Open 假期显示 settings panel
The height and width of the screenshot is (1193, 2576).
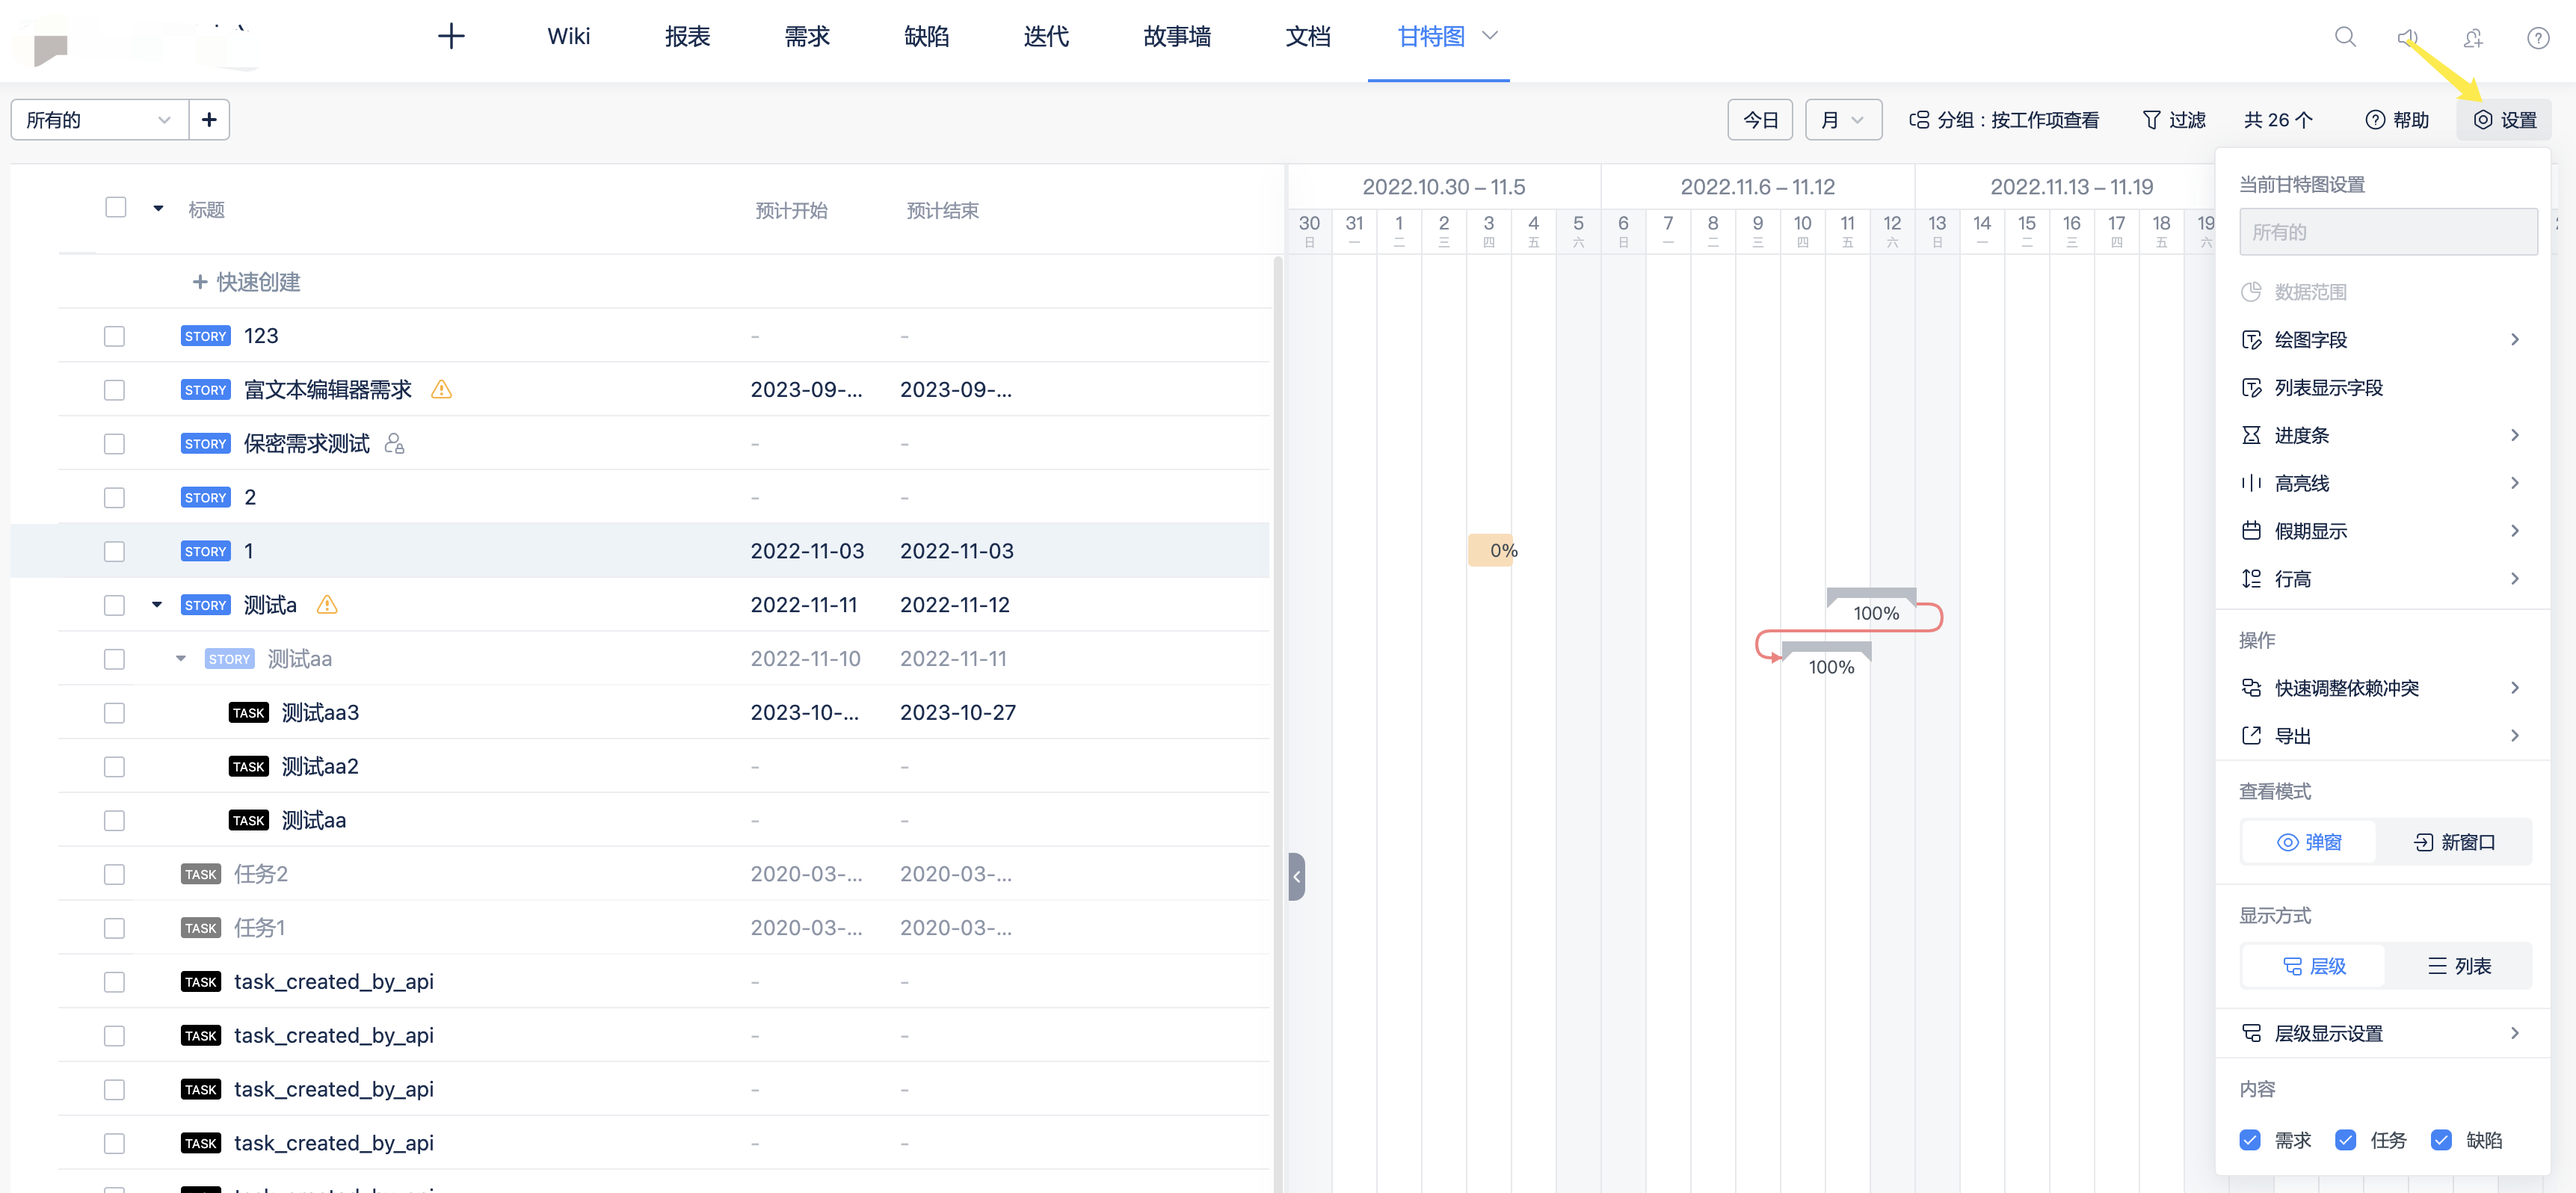pos(2382,531)
